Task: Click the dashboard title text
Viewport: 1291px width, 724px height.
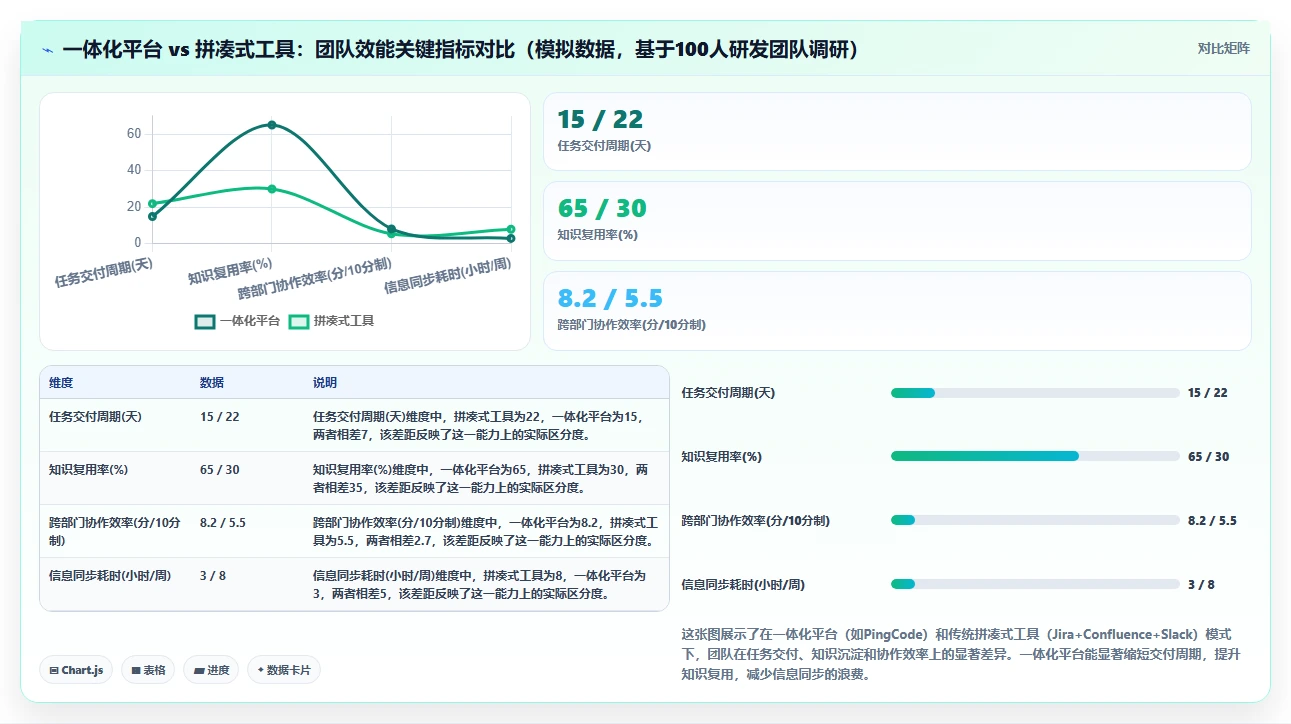Action: click(460, 50)
